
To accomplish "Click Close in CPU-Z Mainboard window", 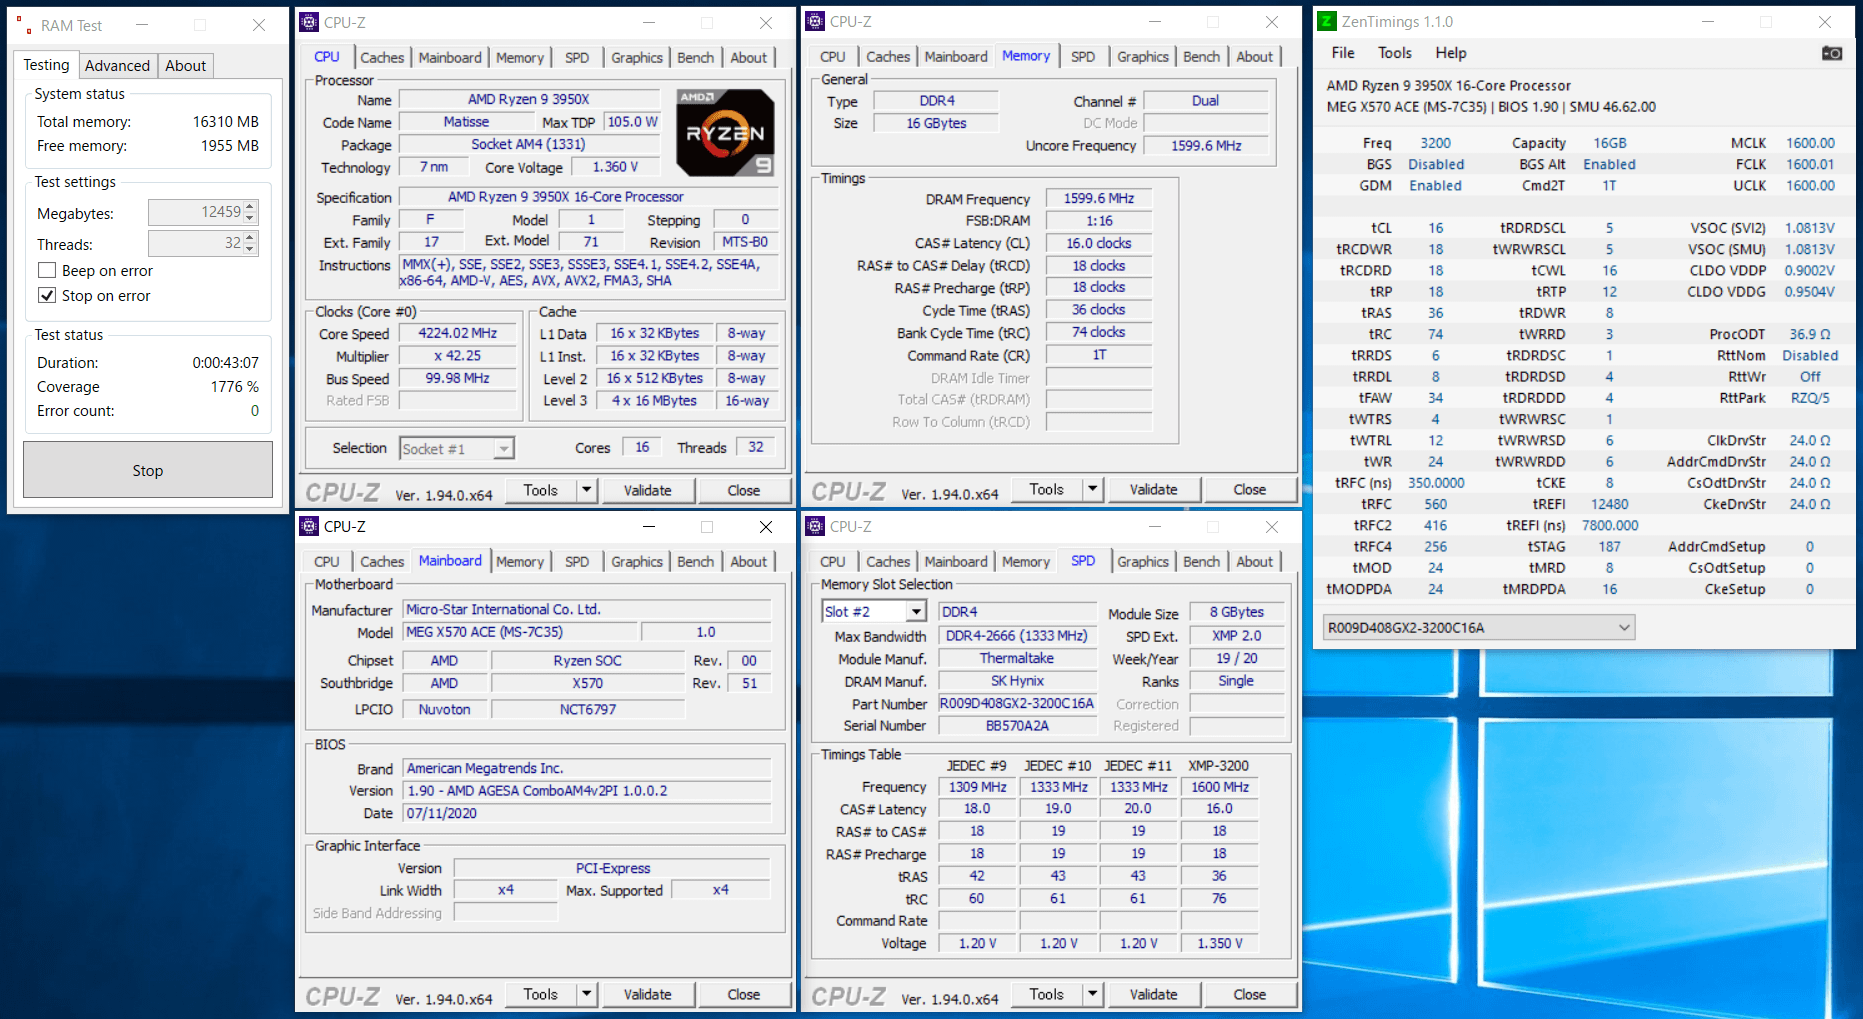I will 744,994.
